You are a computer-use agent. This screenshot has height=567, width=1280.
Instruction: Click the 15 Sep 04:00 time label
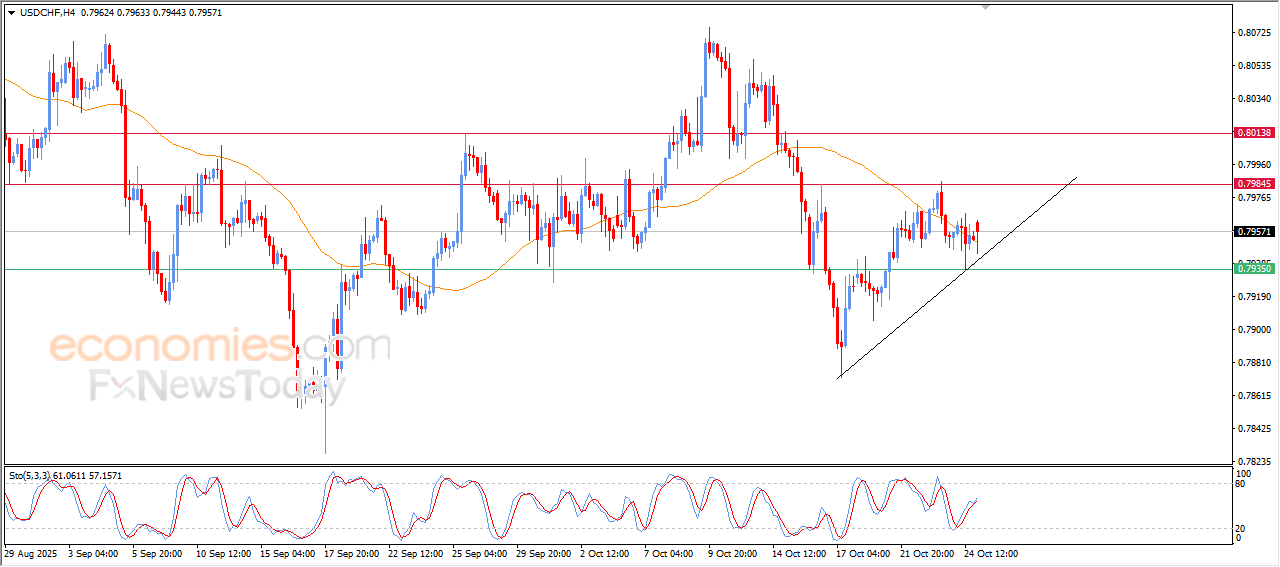(x=288, y=553)
